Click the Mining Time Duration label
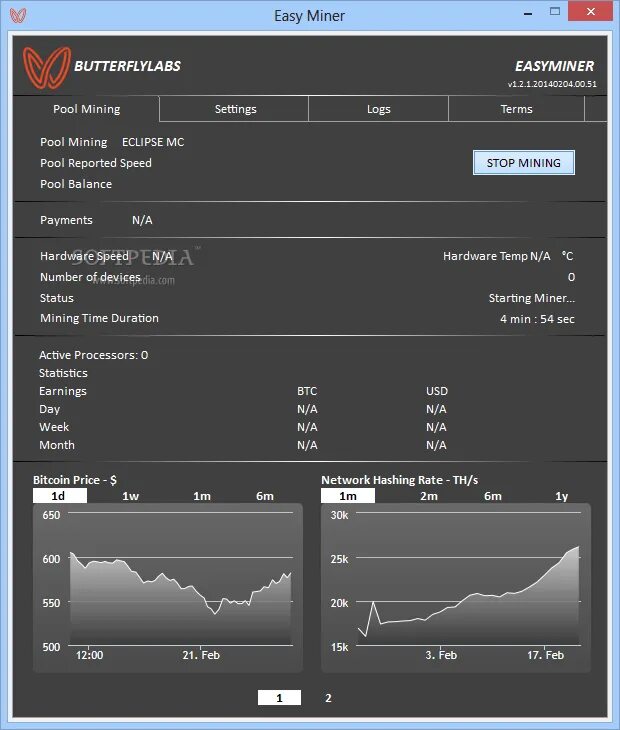Image resolution: width=620 pixels, height=730 pixels. (x=99, y=318)
